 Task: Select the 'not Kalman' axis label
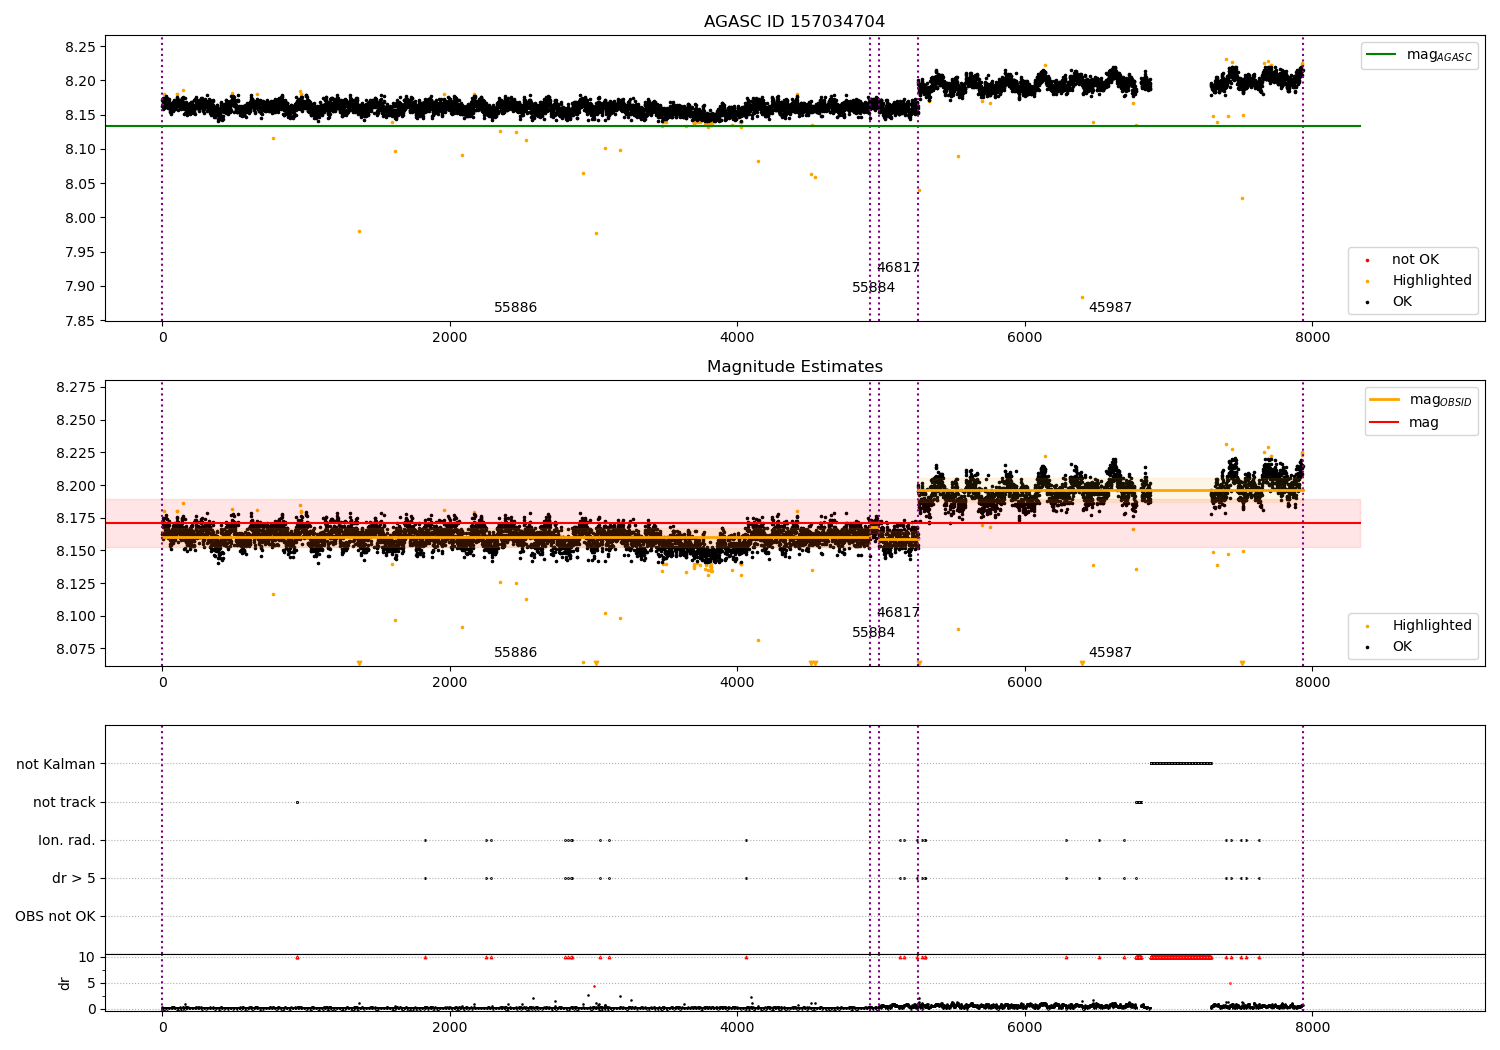[56, 764]
